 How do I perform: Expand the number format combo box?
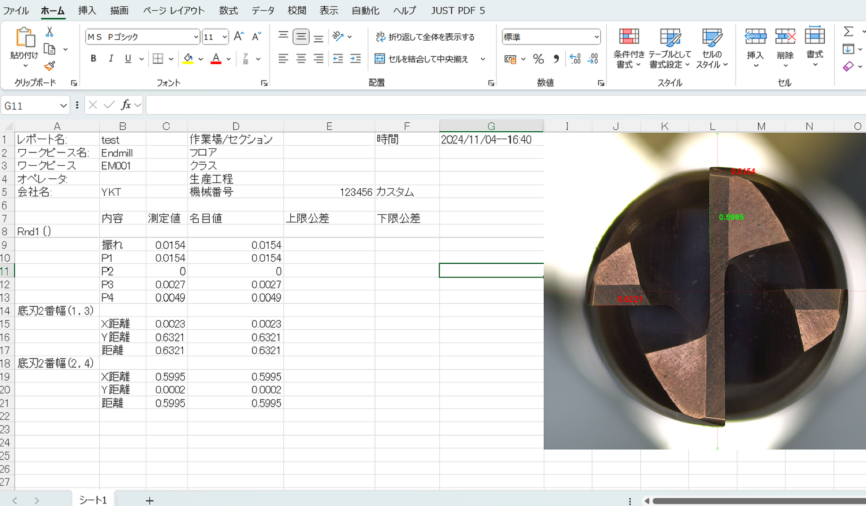pyautogui.click(x=596, y=37)
